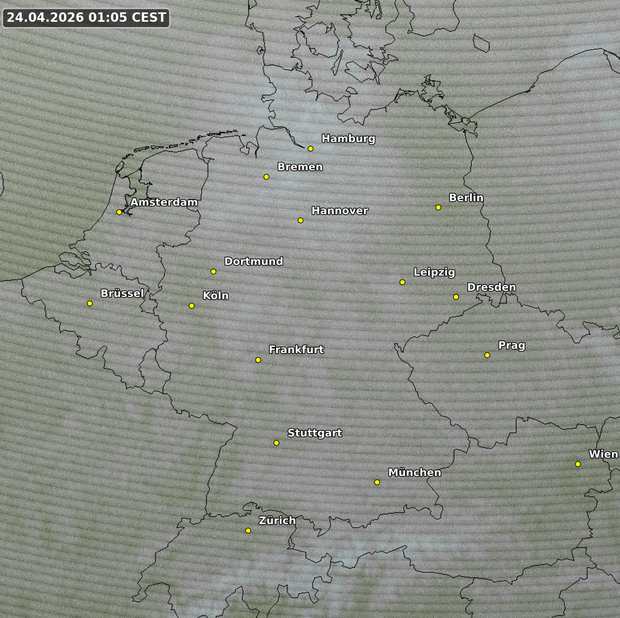
Task: Click the Berlin text label
Action: (466, 198)
